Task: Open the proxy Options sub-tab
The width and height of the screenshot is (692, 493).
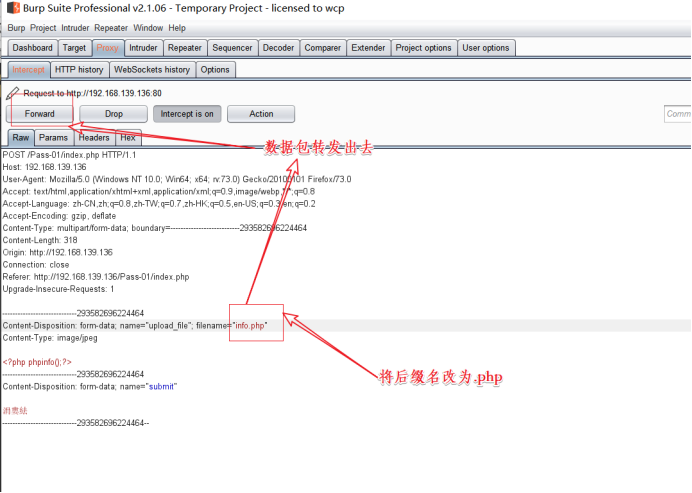Action: (215, 70)
